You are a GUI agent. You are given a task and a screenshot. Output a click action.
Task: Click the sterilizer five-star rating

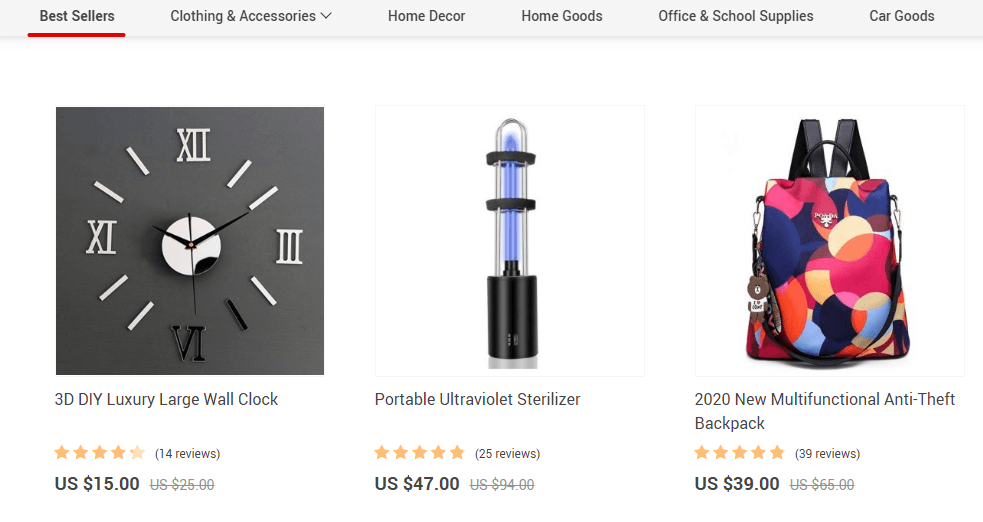point(419,452)
